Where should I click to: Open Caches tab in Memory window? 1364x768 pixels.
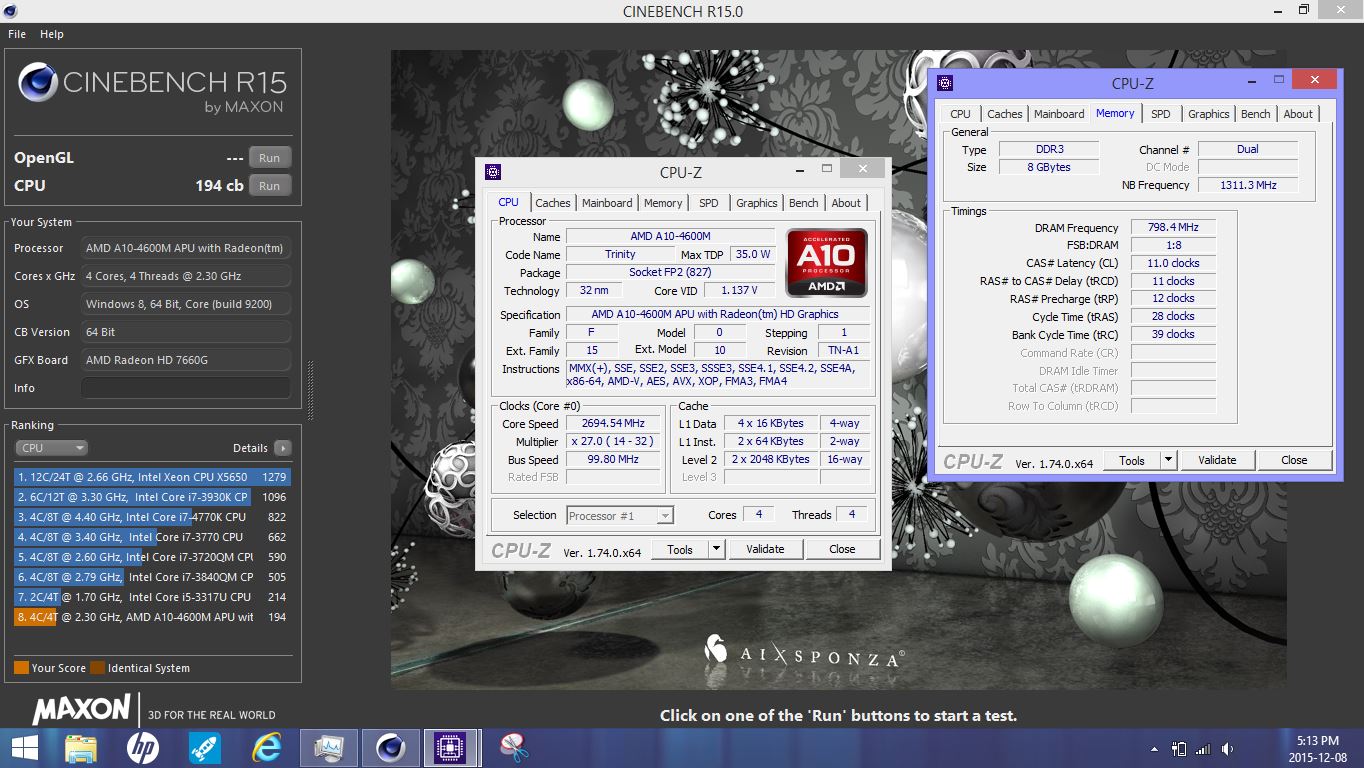(1004, 114)
